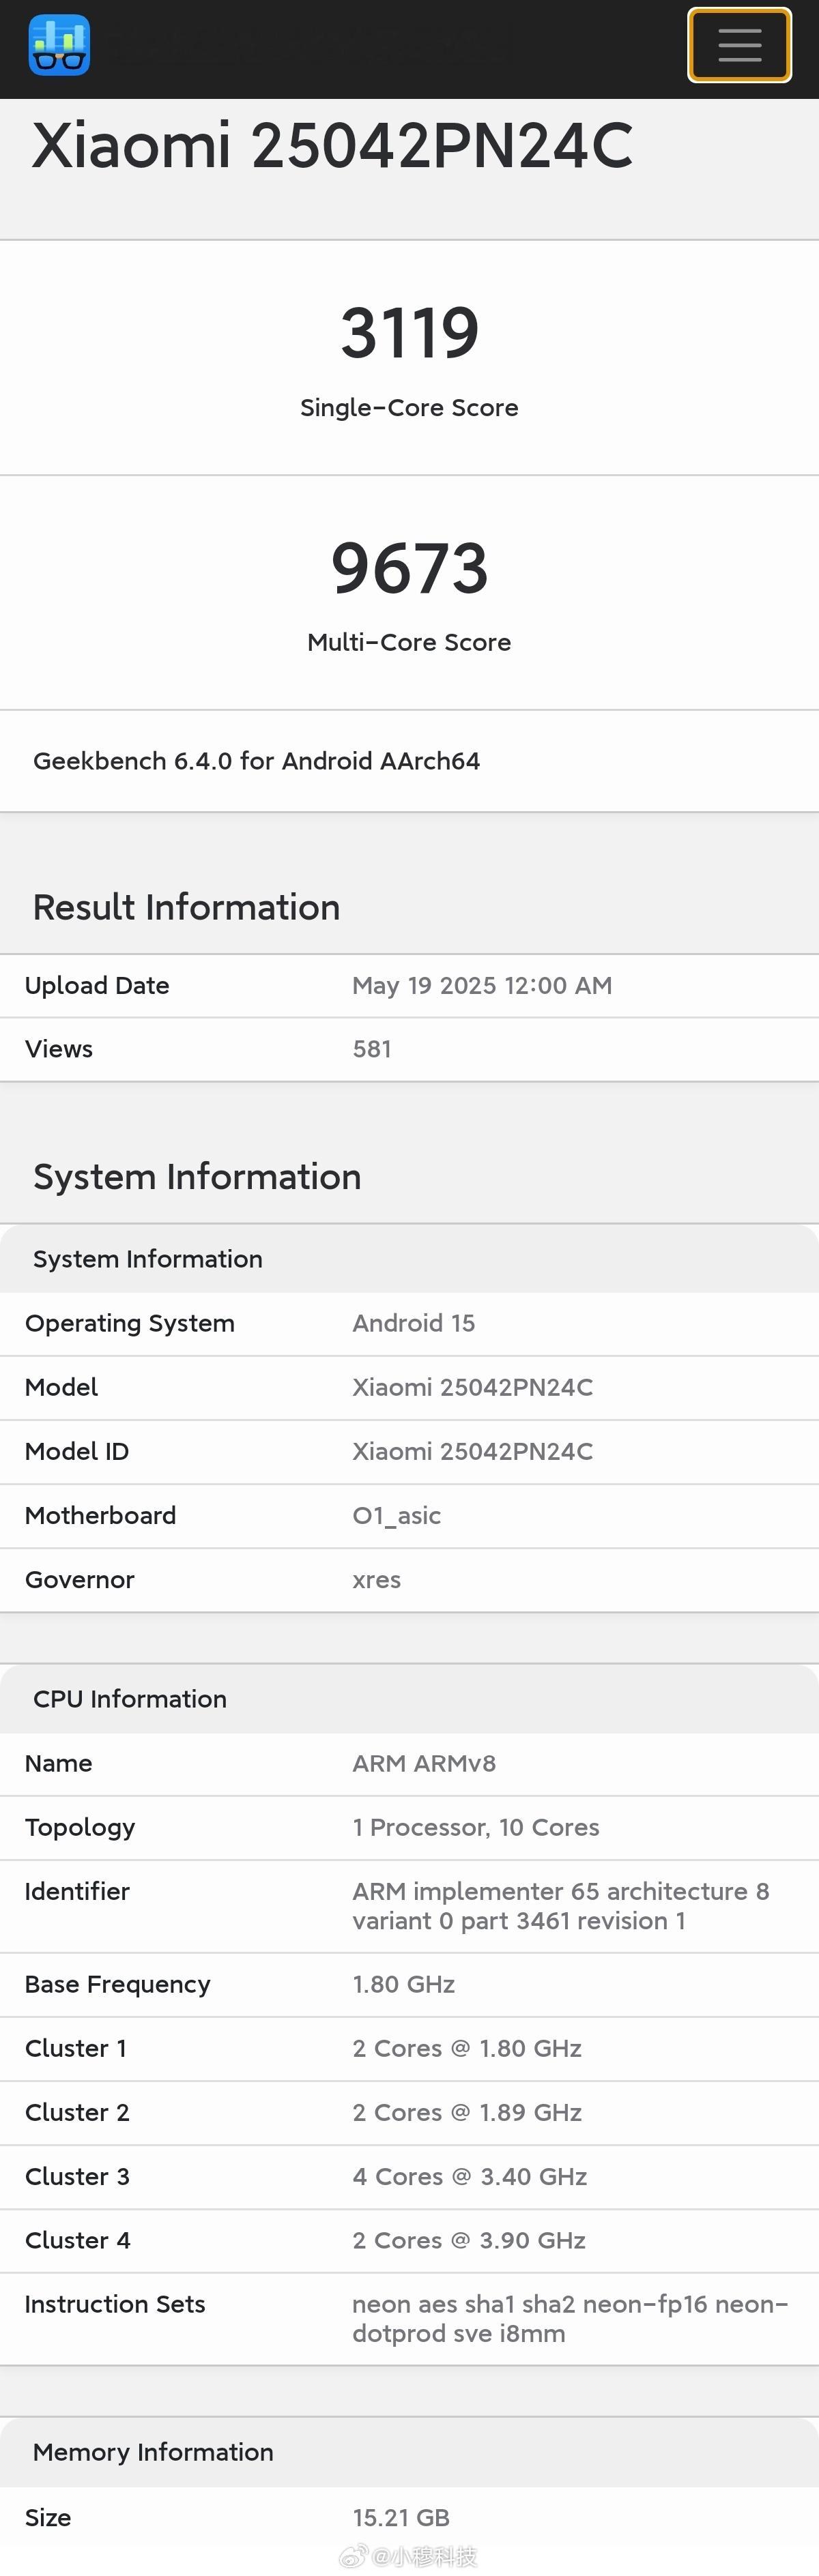Select Cluster 1 value 2 Cores @ 1.80 GHz

(x=466, y=2048)
